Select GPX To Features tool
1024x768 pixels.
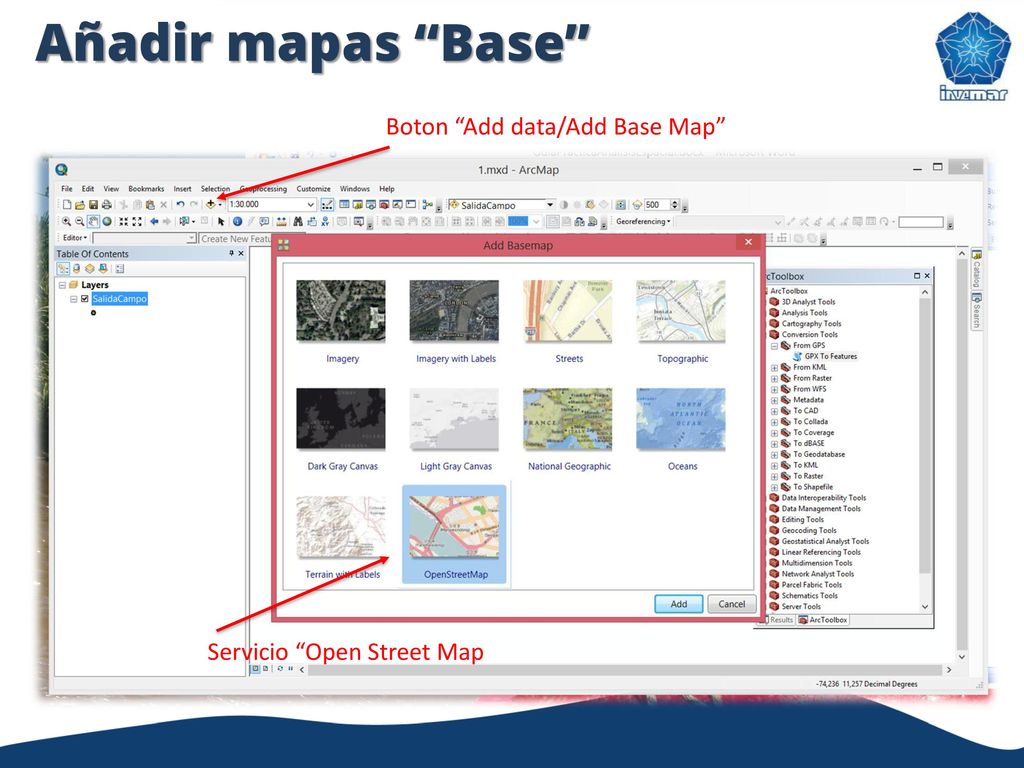click(x=825, y=357)
